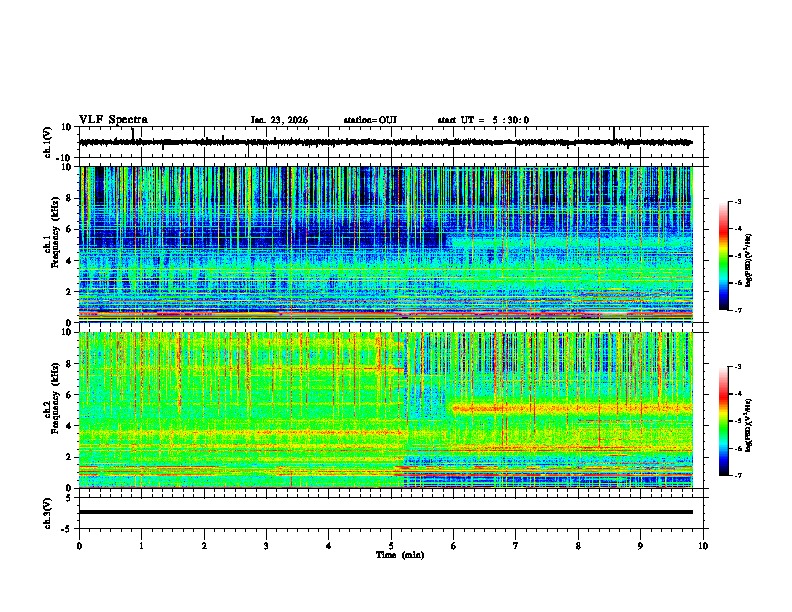Click time axis tick label '7'
792x612 pixels.
click(516, 546)
